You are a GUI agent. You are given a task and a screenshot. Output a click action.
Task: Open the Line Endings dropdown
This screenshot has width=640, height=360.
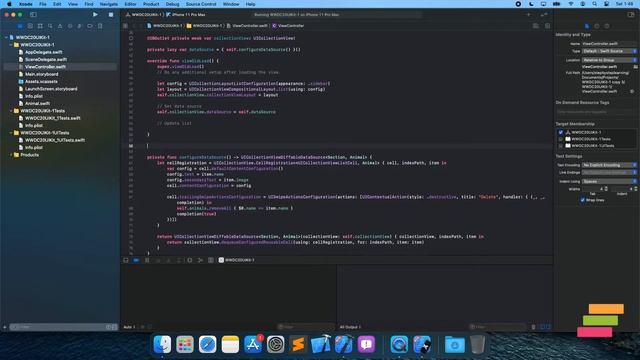(609, 173)
